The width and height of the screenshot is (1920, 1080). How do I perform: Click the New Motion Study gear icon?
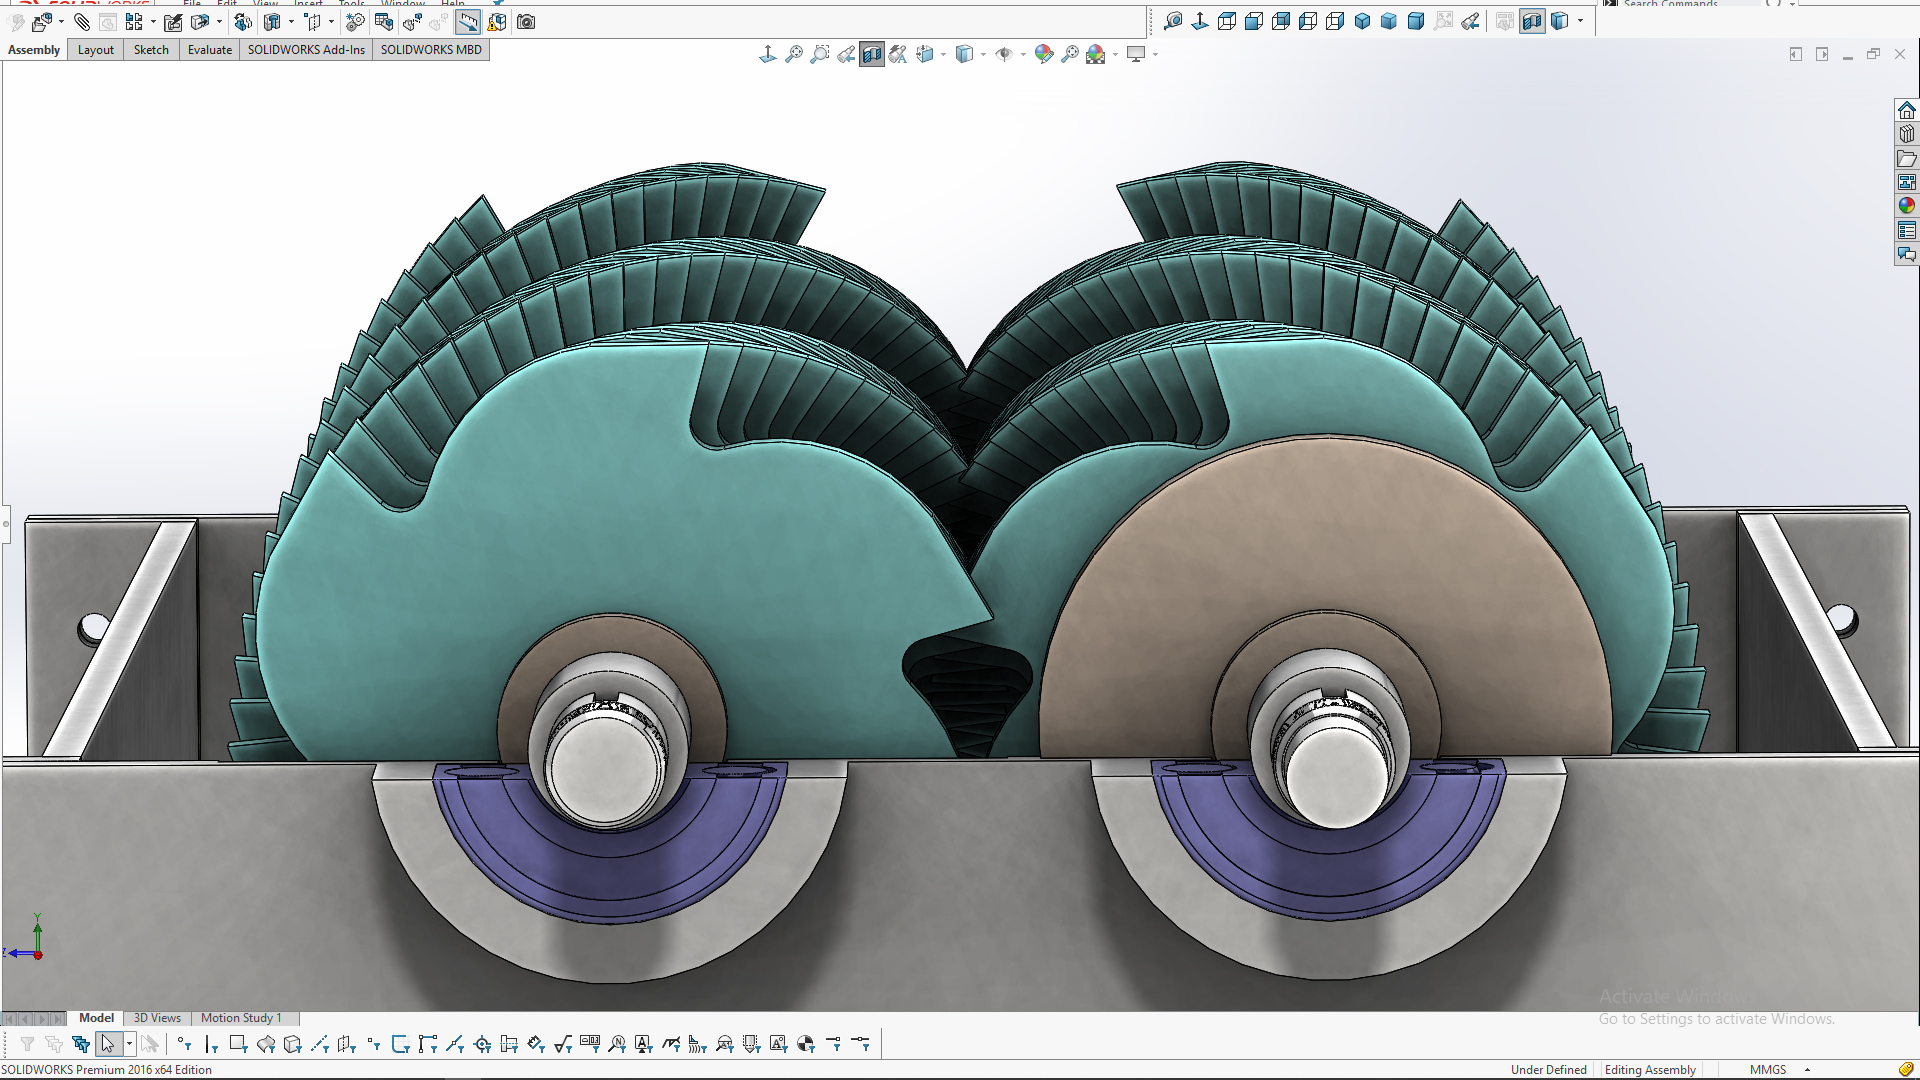(x=355, y=22)
